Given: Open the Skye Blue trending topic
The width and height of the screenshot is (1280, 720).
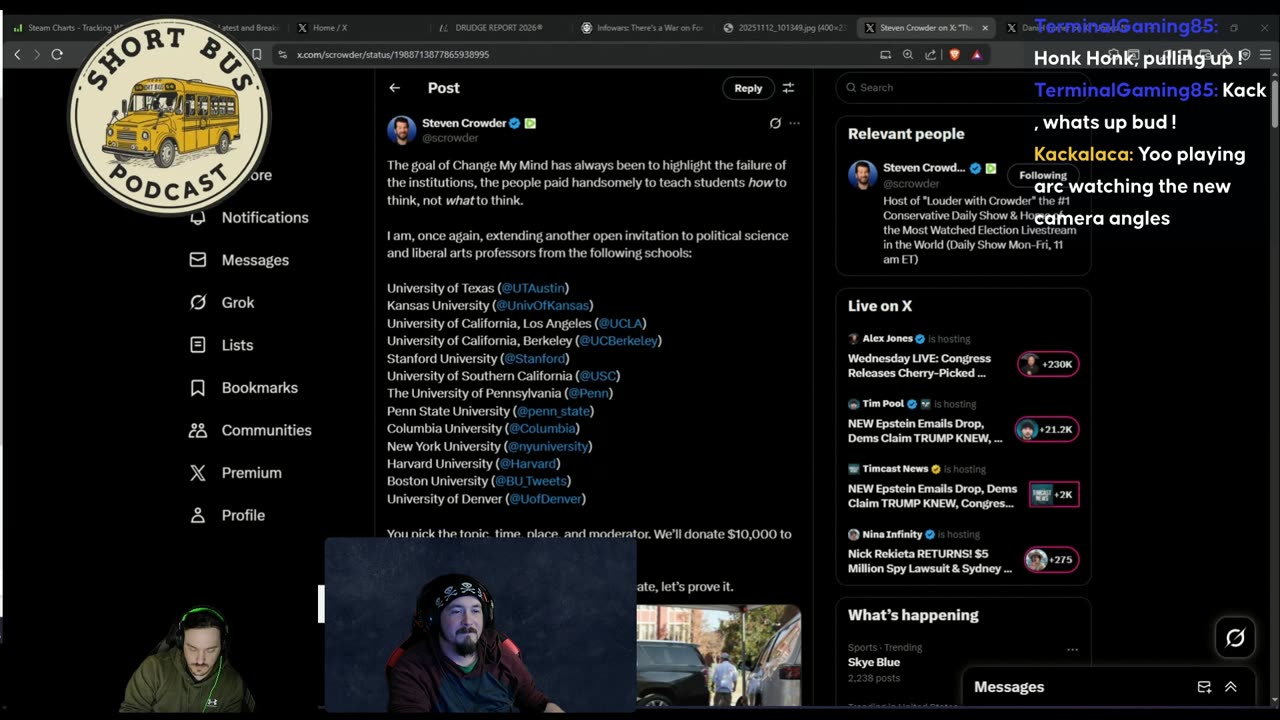Looking at the screenshot, I should click(x=874, y=662).
